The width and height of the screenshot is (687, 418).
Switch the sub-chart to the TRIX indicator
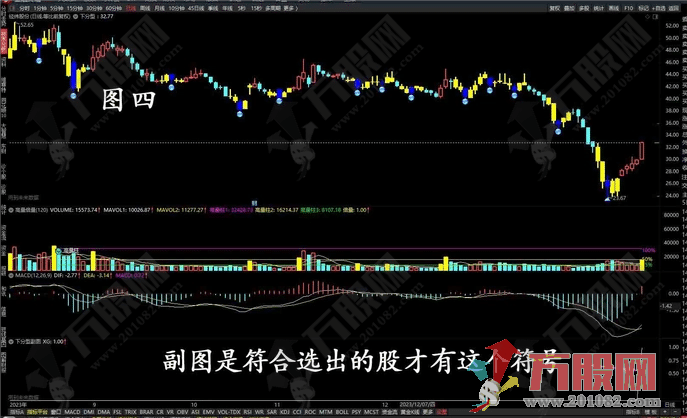(131, 412)
